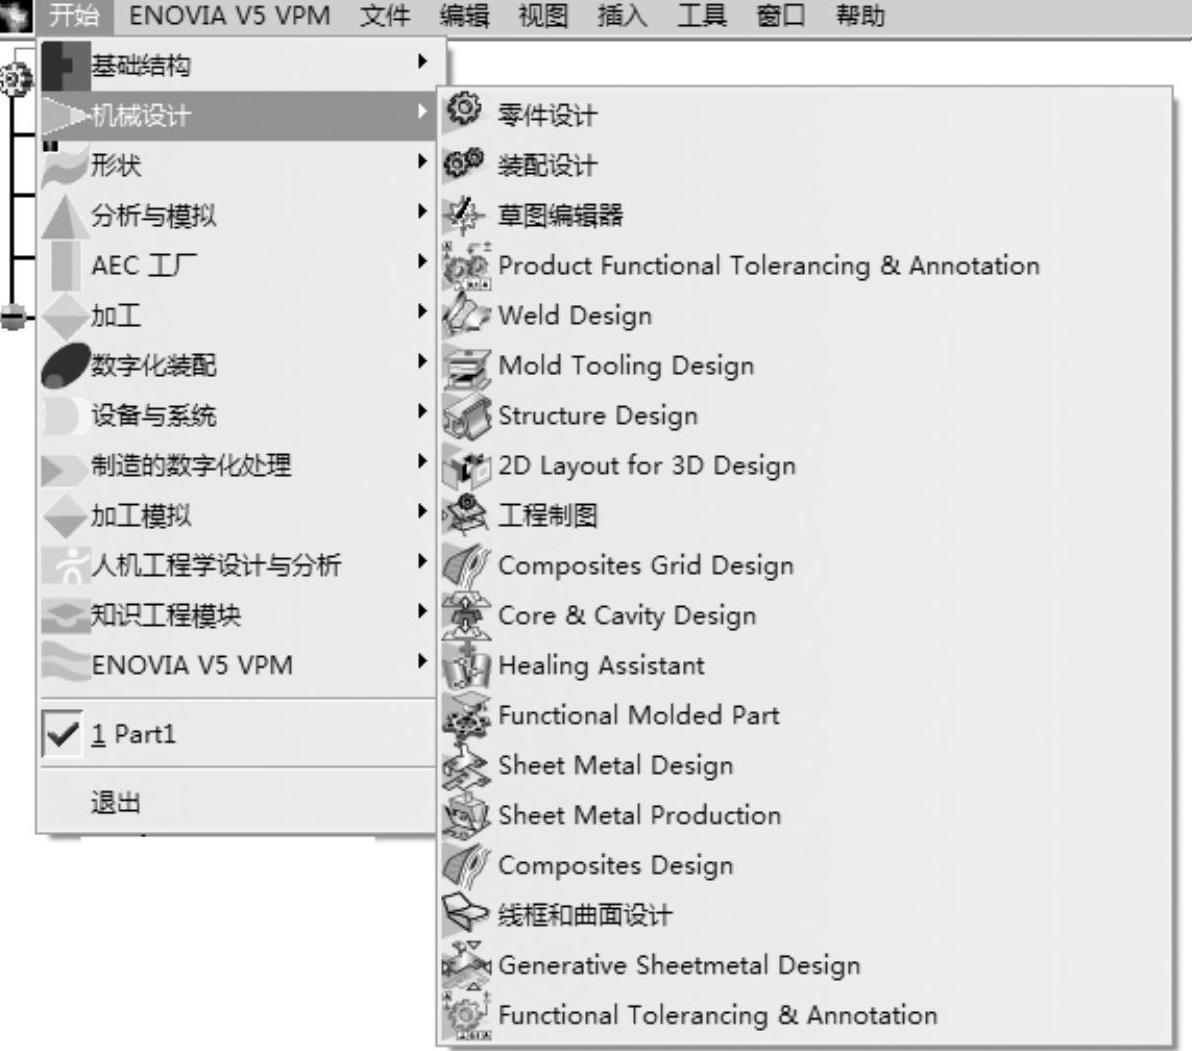
Task: Click the Structure Design icon
Action: (467, 416)
